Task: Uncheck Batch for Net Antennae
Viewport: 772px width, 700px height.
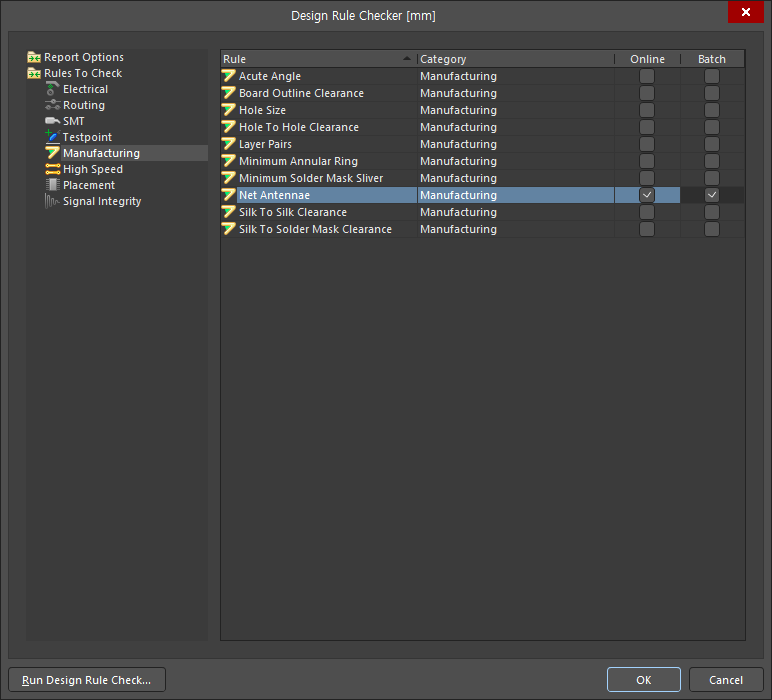Action: (712, 195)
